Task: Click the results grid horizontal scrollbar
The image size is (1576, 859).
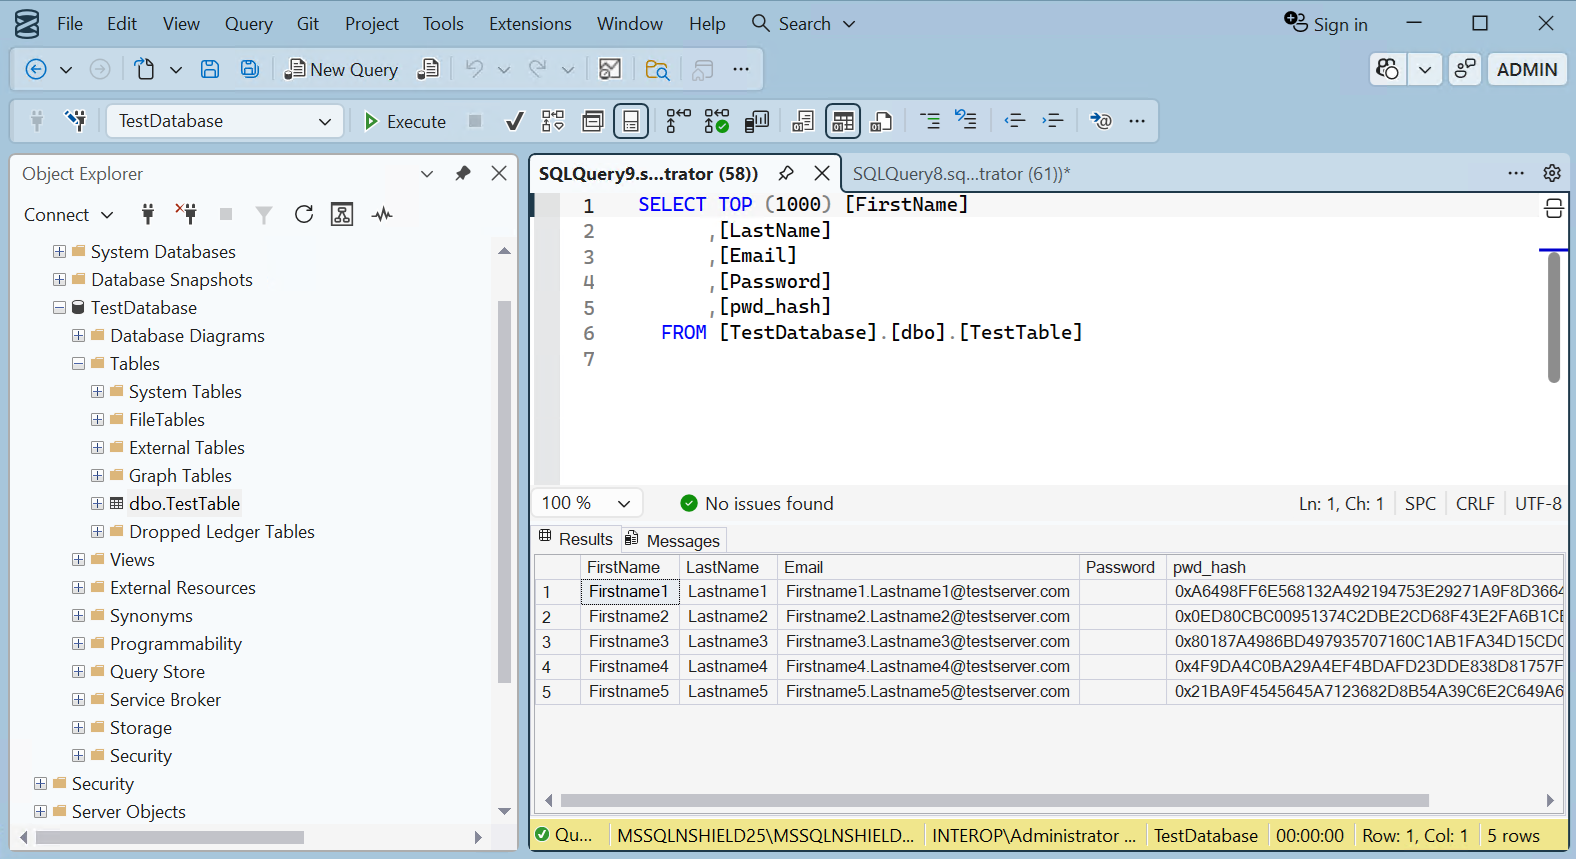Action: coord(995,800)
